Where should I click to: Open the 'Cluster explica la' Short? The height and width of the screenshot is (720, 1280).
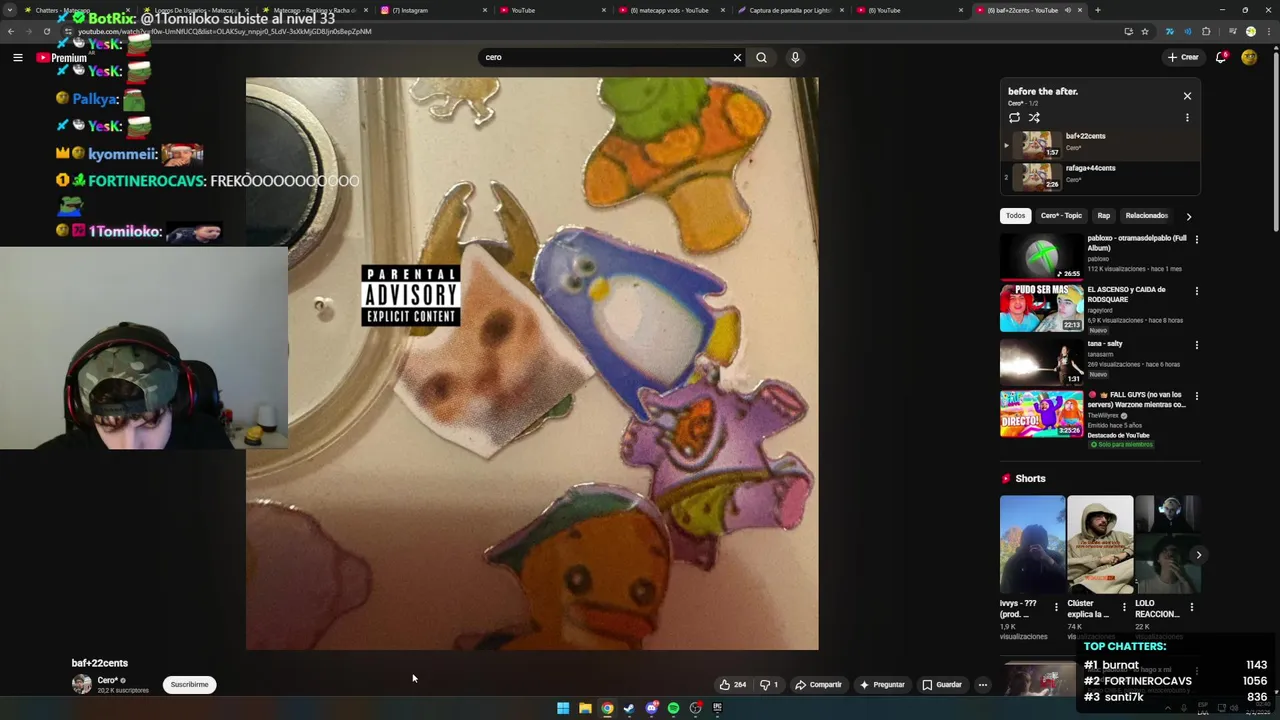pyautogui.click(x=1100, y=545)
